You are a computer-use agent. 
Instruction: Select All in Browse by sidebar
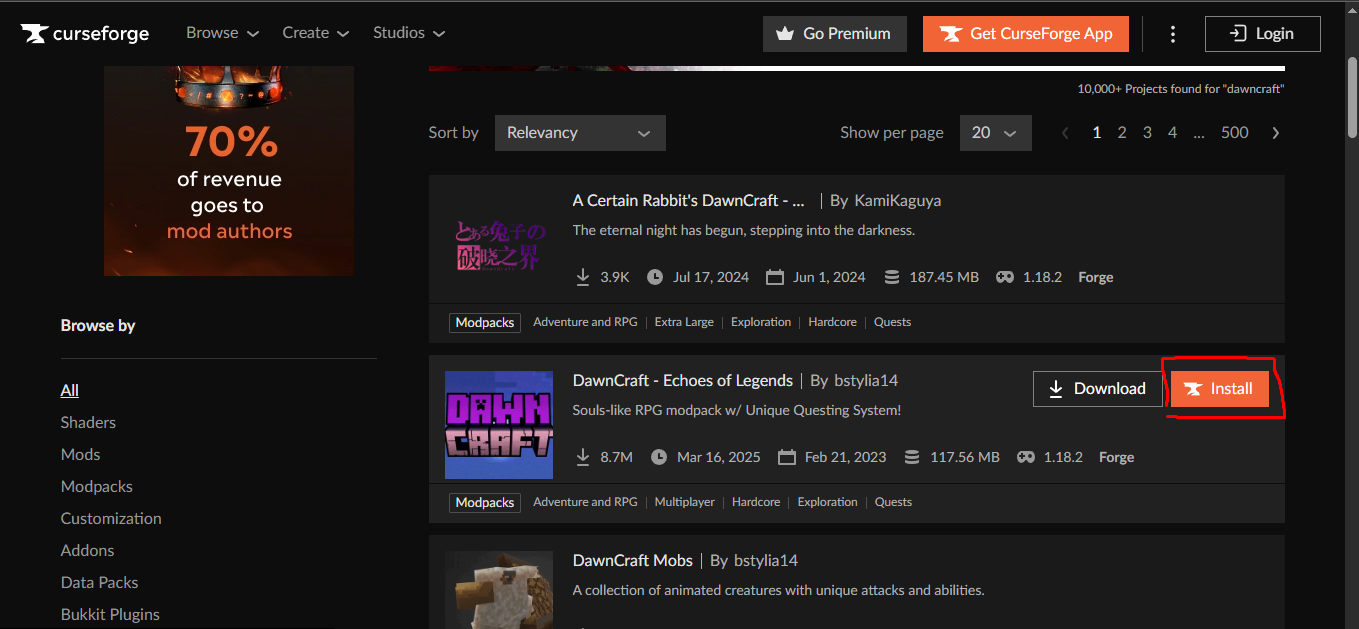pyautogui.click(x=70, y=390)
